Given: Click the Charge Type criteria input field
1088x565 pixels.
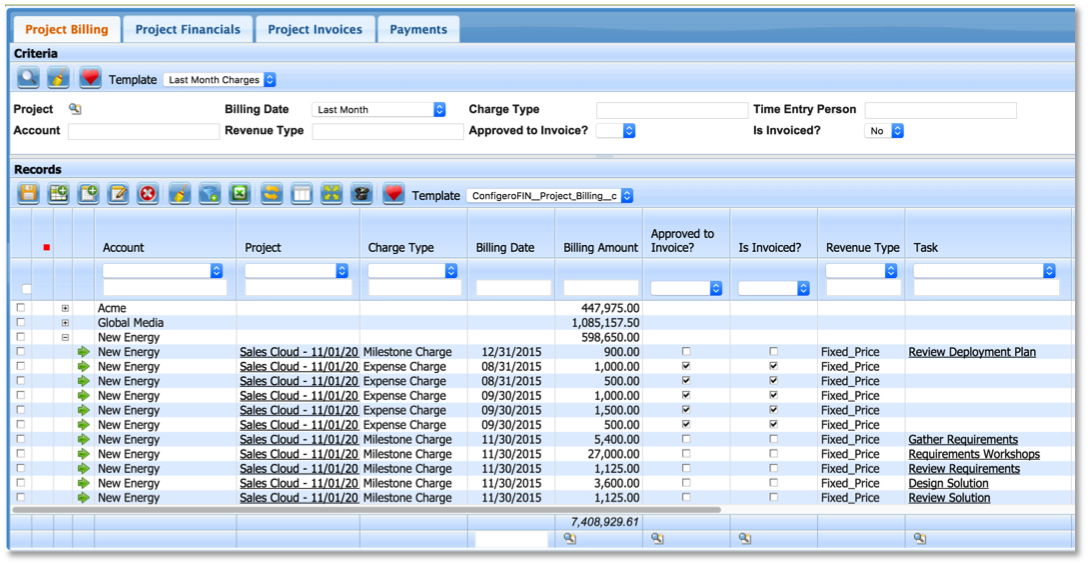Looking at the screenshot, I should [672, 110].
